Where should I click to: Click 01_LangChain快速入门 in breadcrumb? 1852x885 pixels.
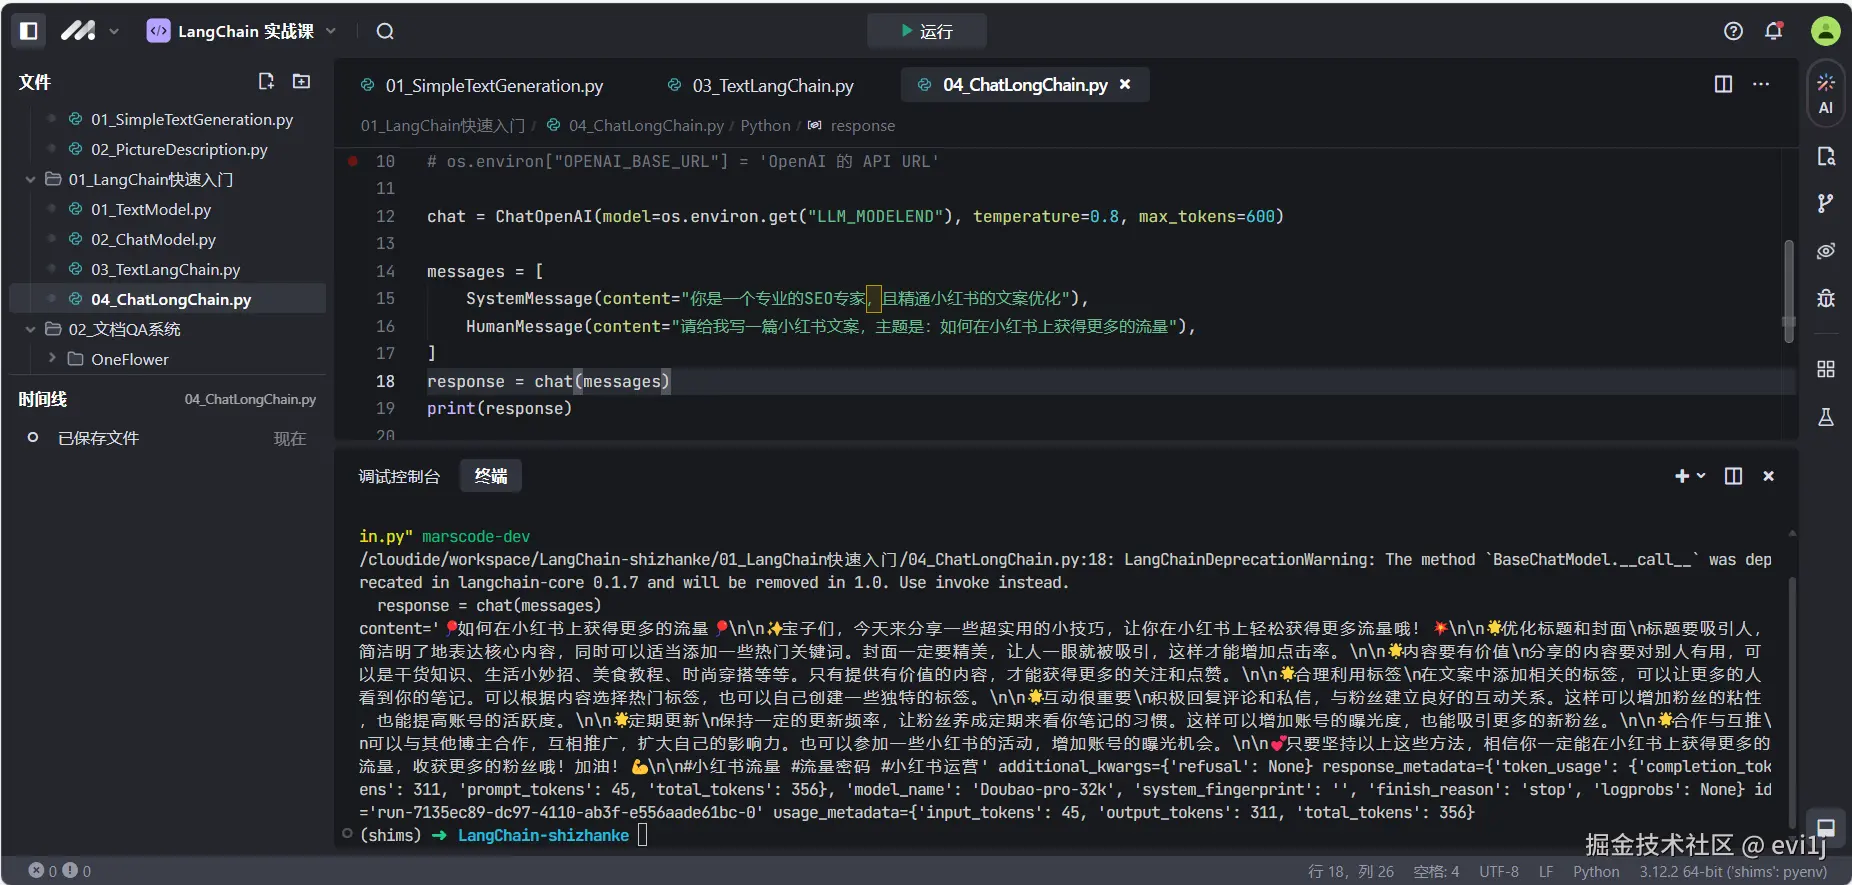(442, 126)
